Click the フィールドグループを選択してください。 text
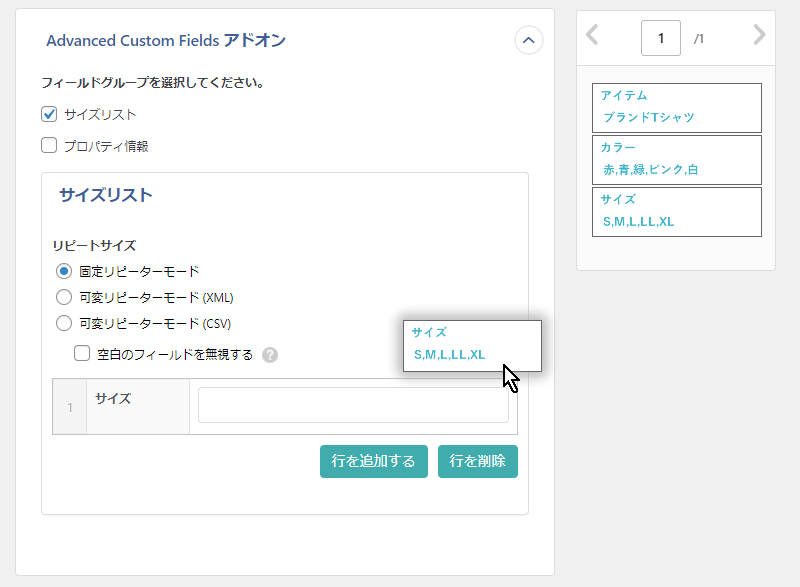800x587 pixels. coord(153,83)
